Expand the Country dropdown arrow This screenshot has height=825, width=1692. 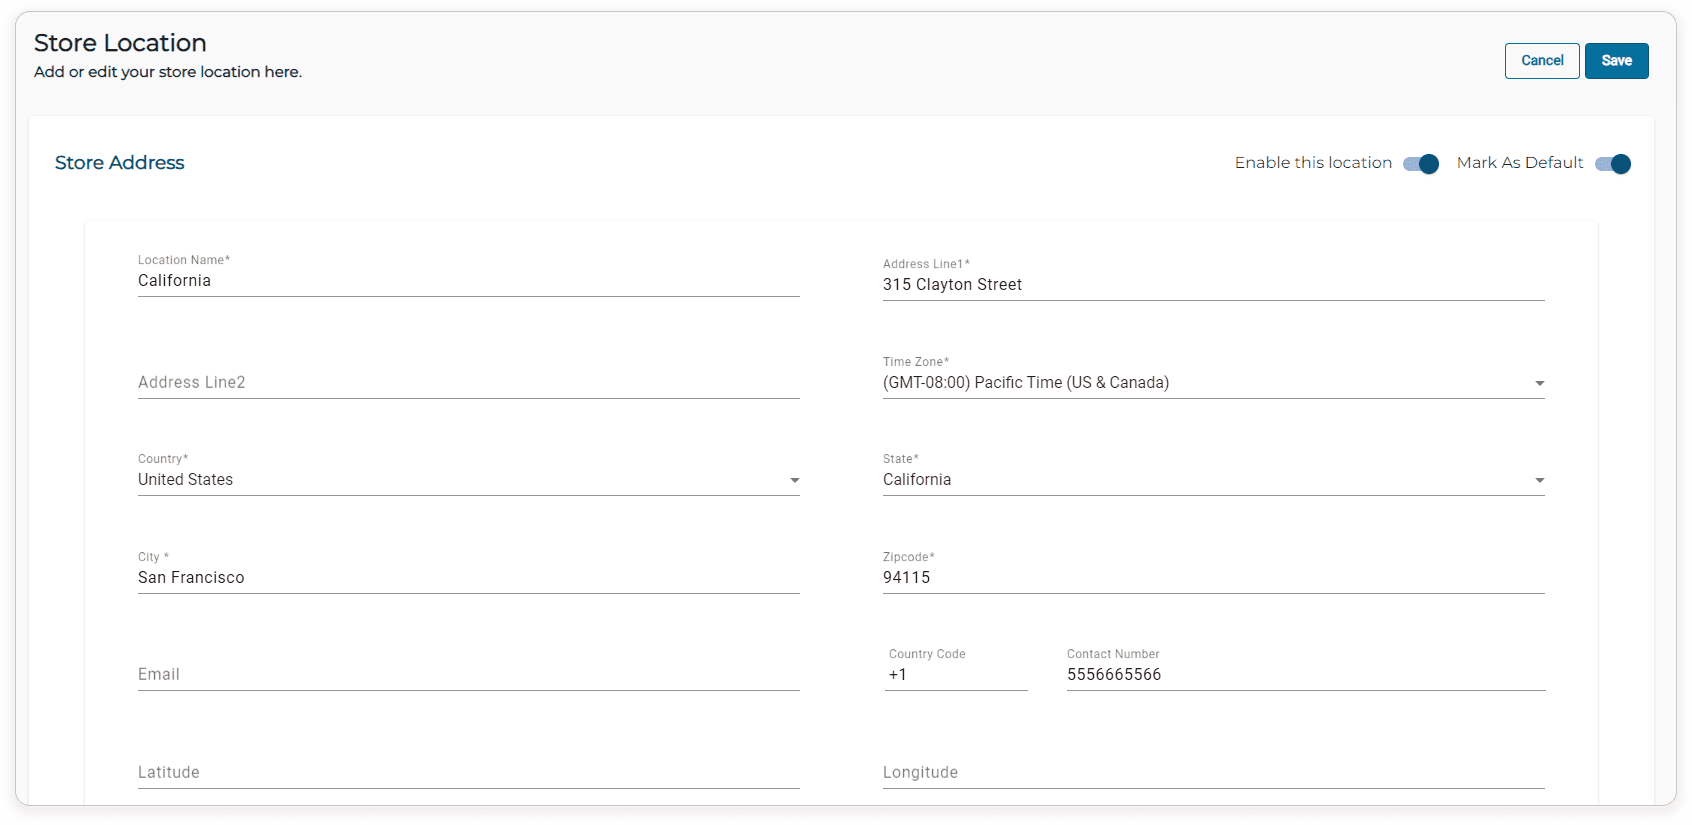[794, 481]
